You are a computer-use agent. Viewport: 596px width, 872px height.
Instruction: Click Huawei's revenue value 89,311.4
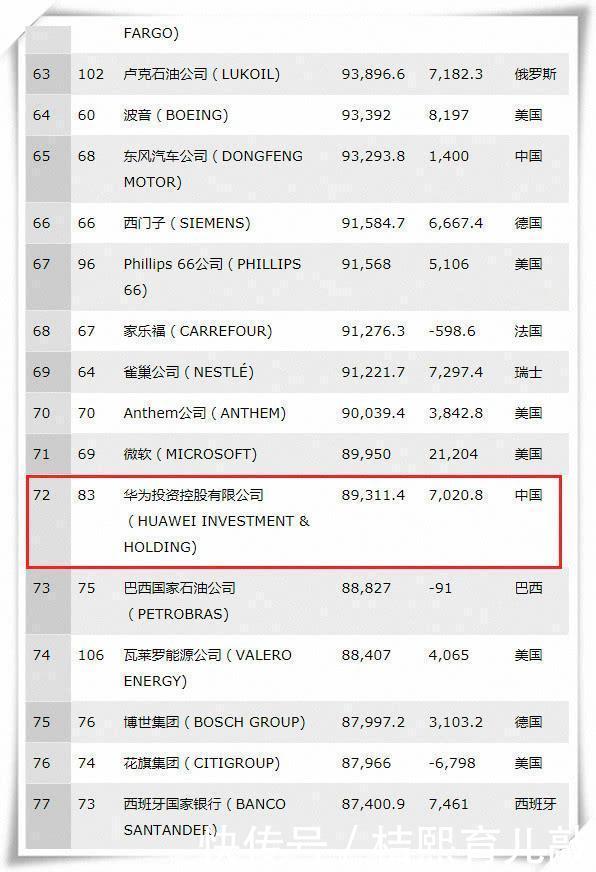point(373,495)
